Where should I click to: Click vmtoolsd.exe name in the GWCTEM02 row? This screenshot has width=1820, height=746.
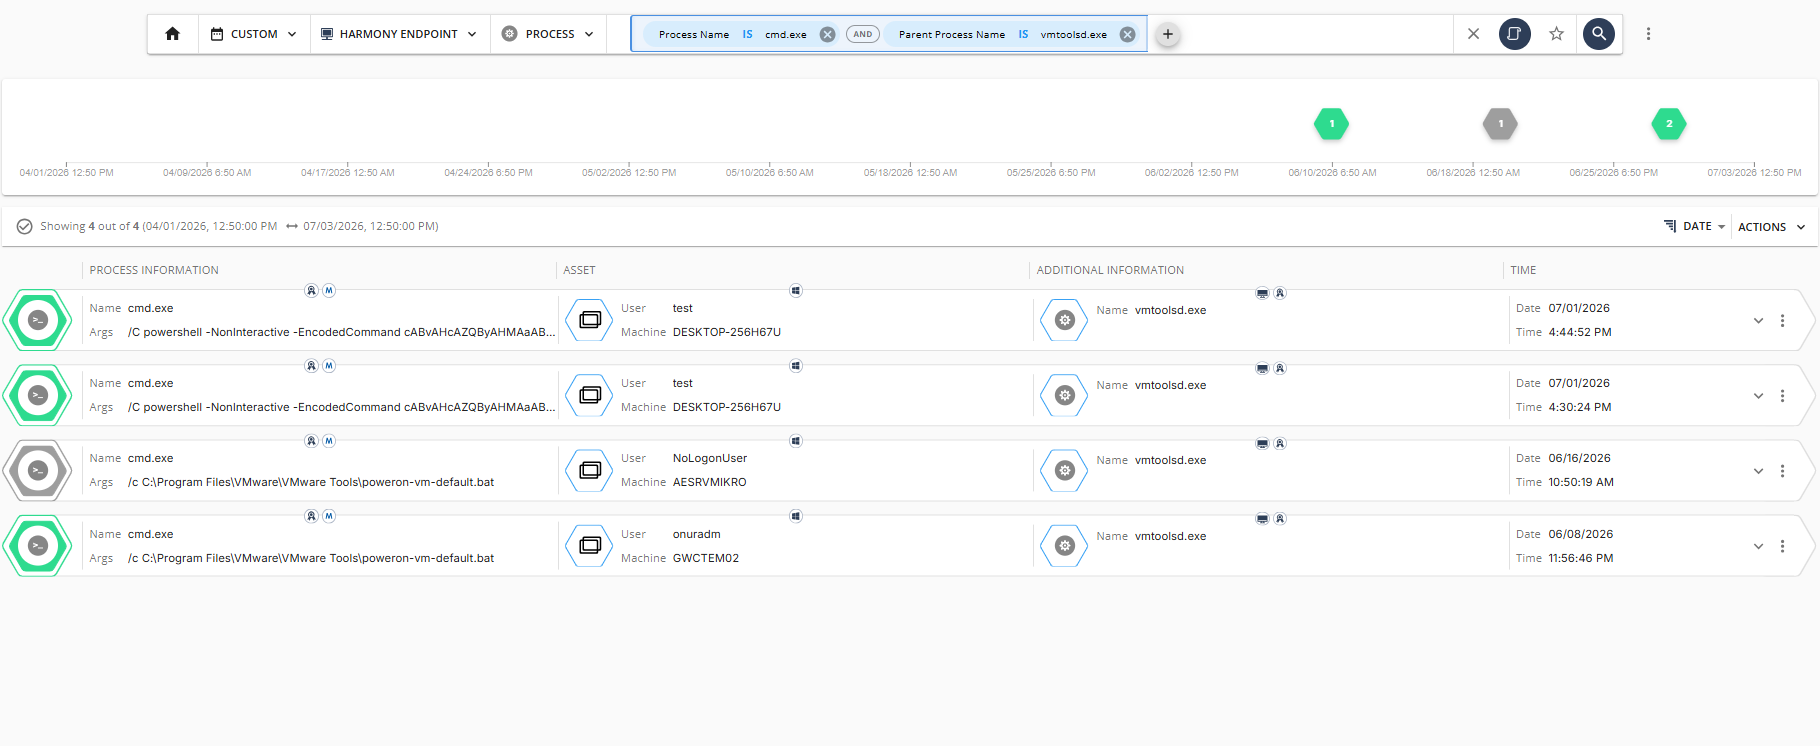pos(1170,537)
